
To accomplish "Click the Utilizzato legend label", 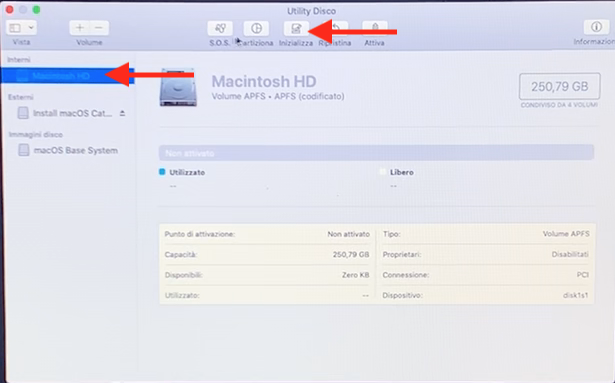I will (x=187, y=172).
